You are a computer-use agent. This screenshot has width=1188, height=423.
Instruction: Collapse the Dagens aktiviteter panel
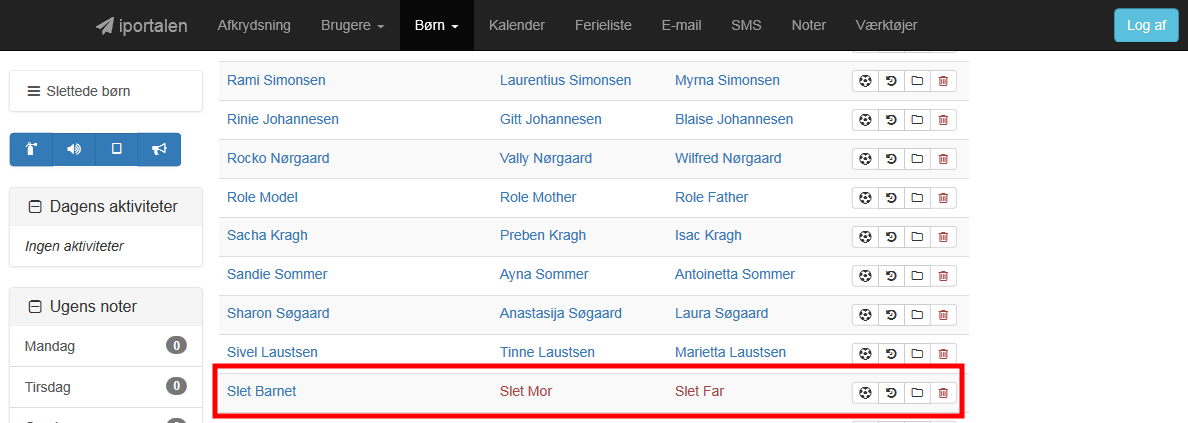tap(33, 207)
